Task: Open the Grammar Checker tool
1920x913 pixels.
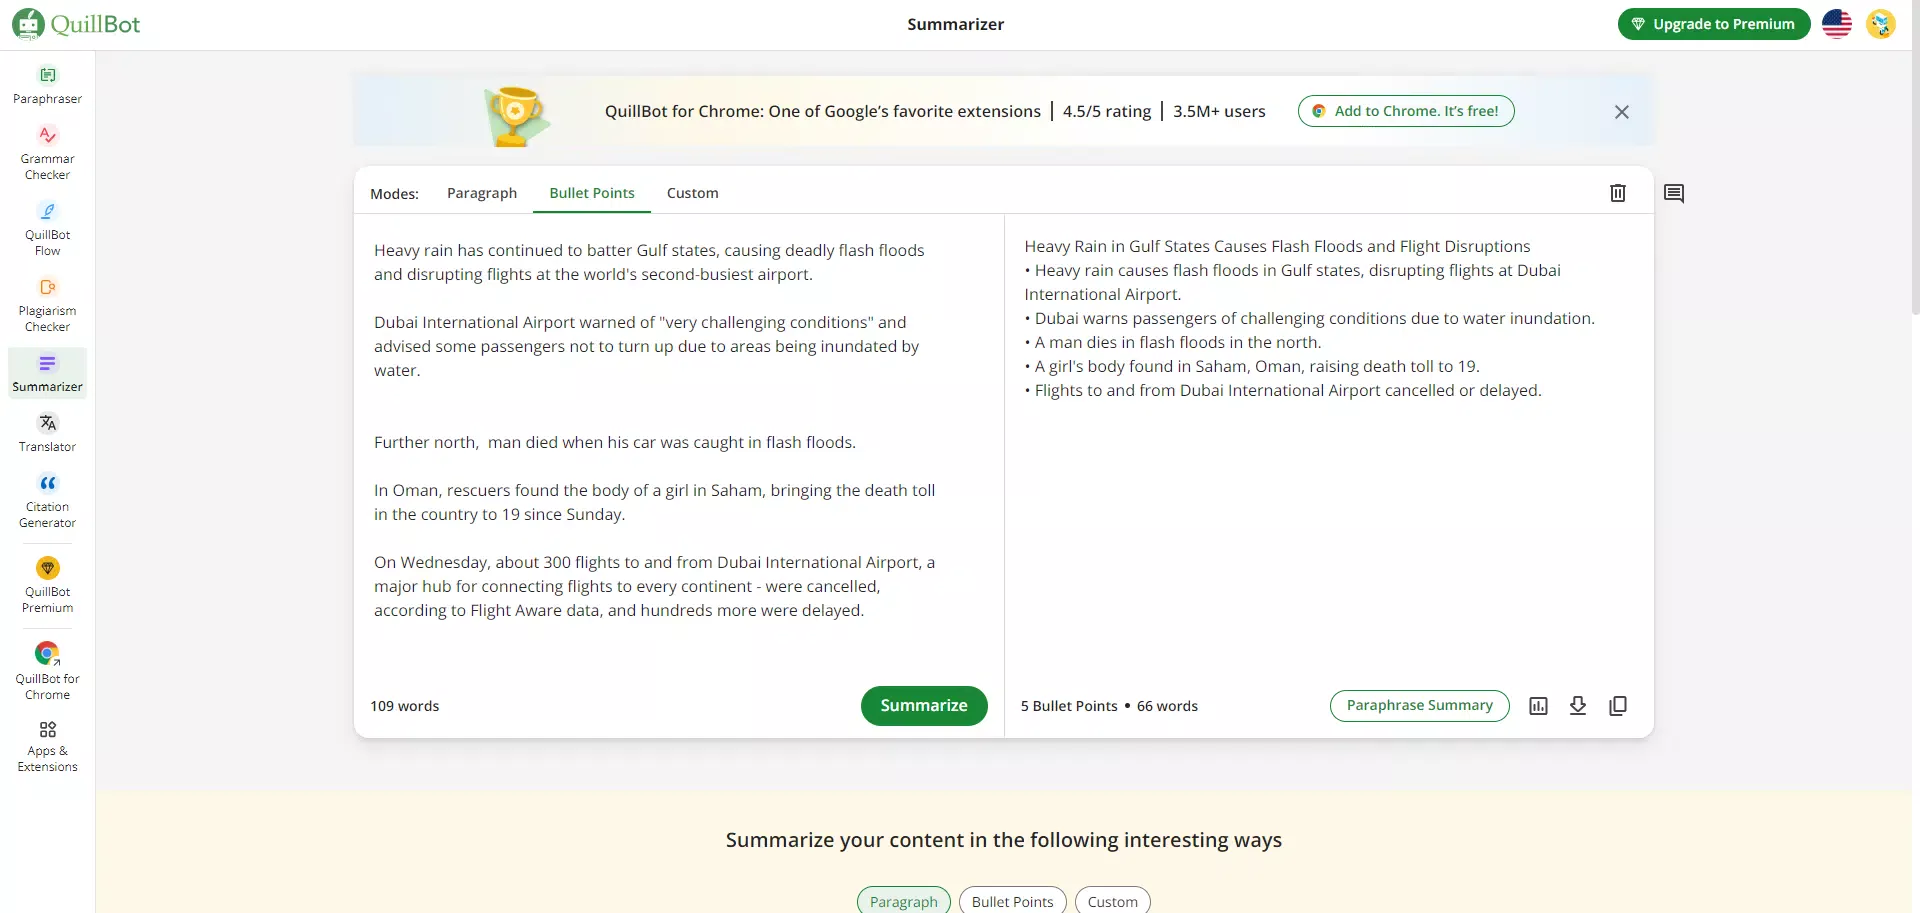Action: (47, 153)
